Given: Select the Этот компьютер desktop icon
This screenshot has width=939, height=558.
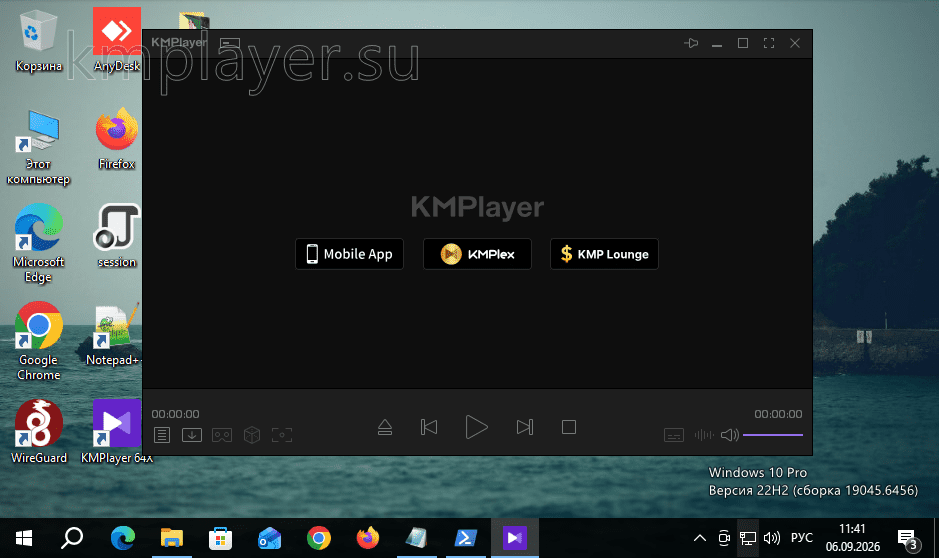Looking at the screenshot, I should tap(38, 148).
